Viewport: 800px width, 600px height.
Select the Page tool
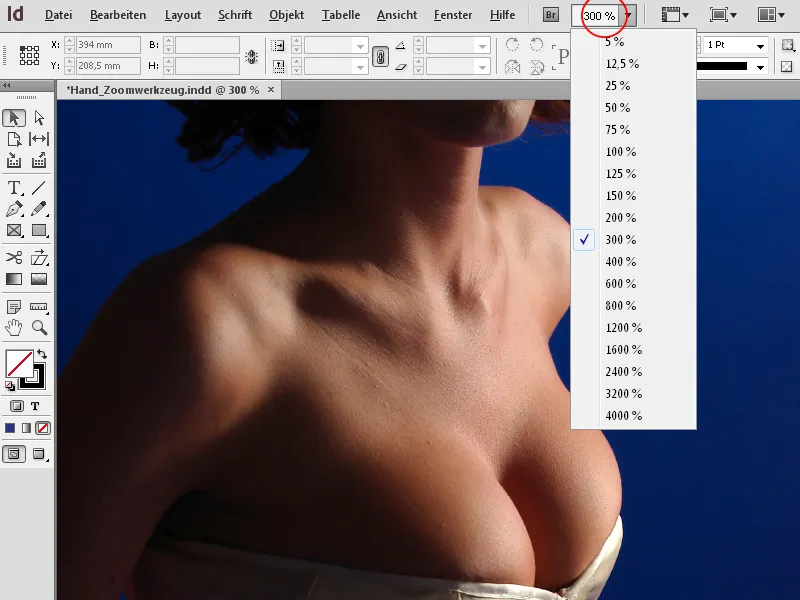(x=14, y=139)
